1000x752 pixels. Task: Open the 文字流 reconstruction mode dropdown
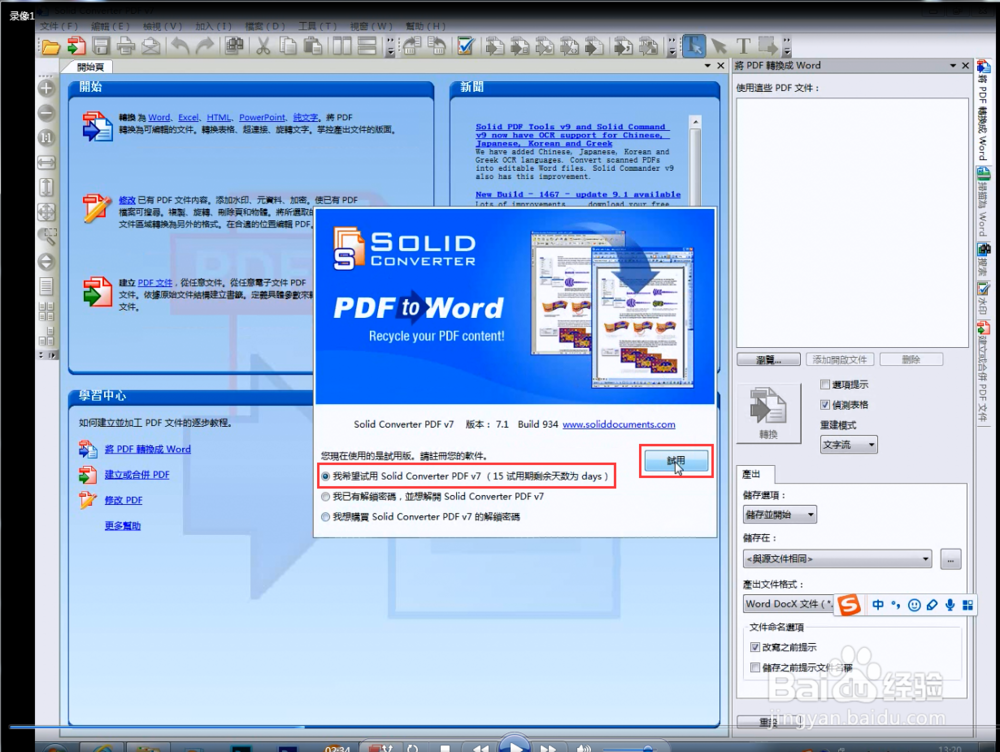(x=848, y=445)
